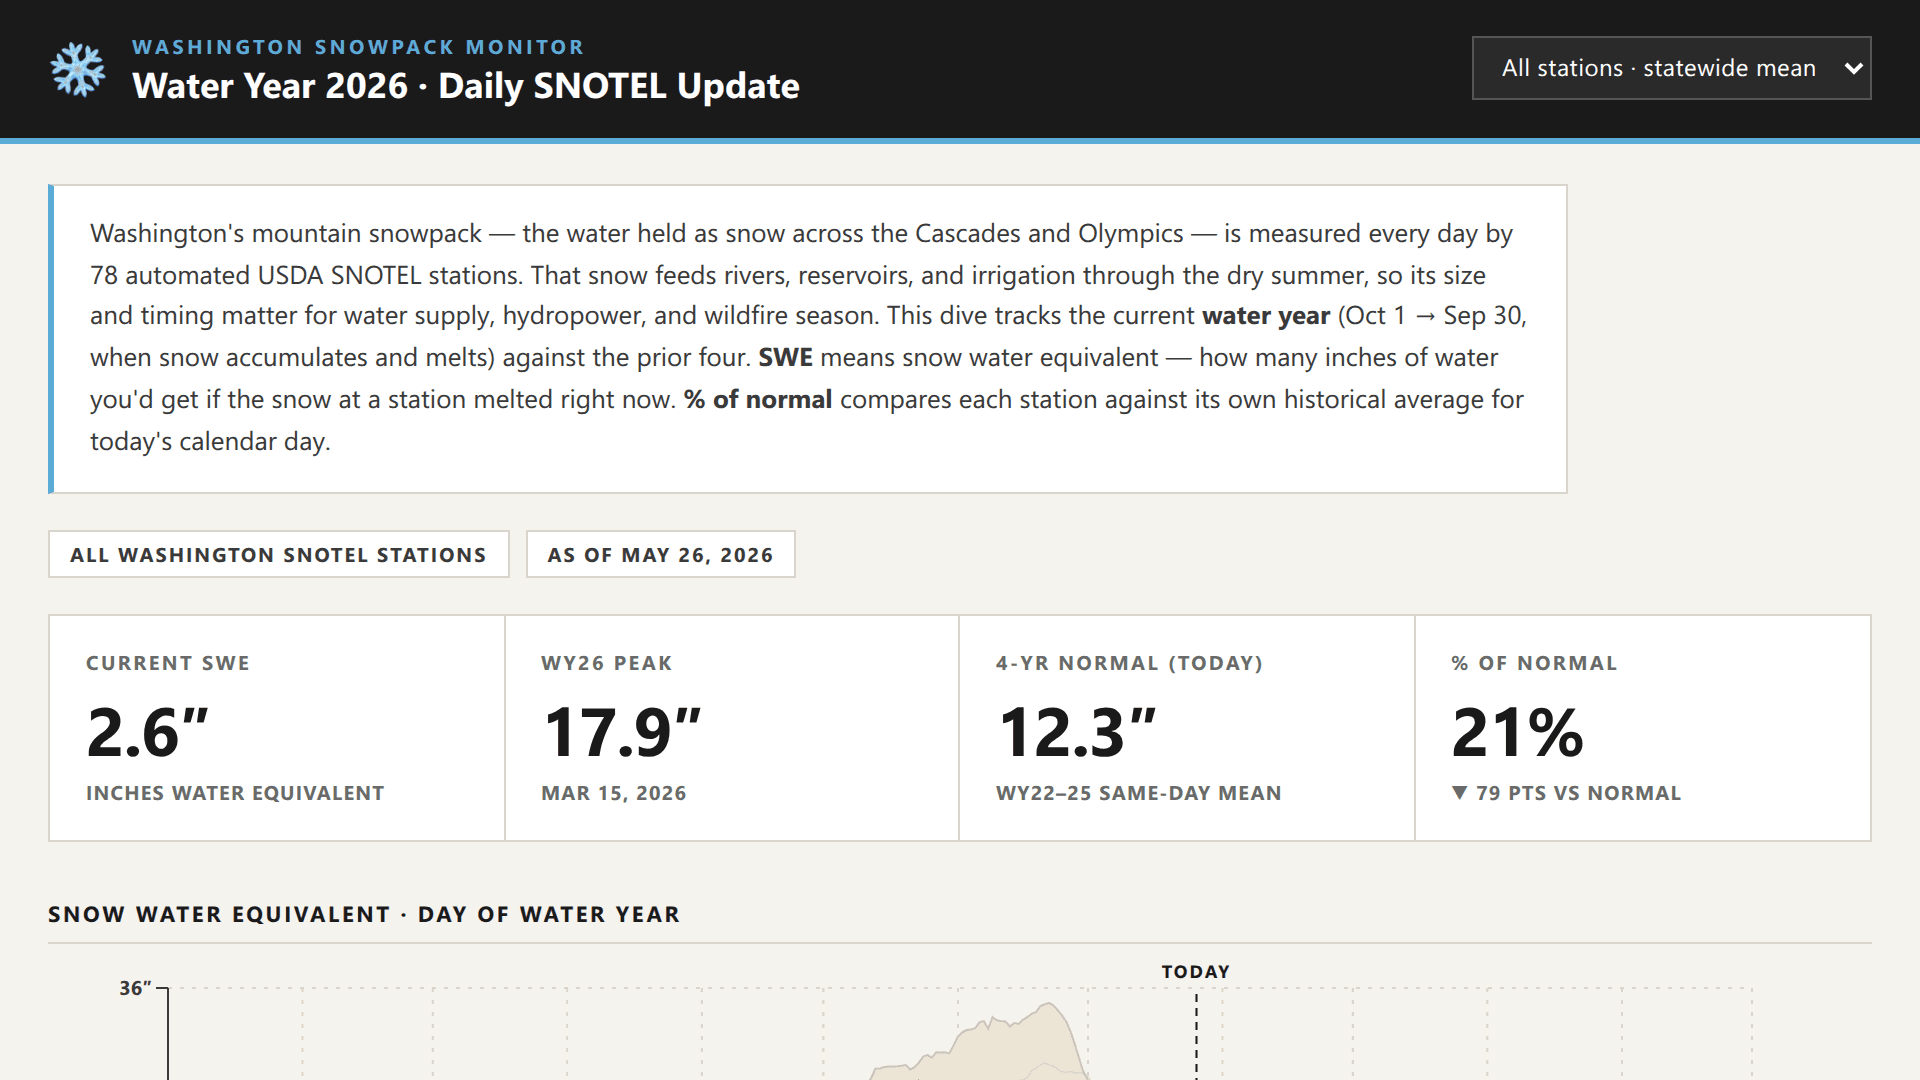The width and height of the screenshot is (1920, 1080).
Task: Select the Current SWE 2.6" card
Action: 277,728
